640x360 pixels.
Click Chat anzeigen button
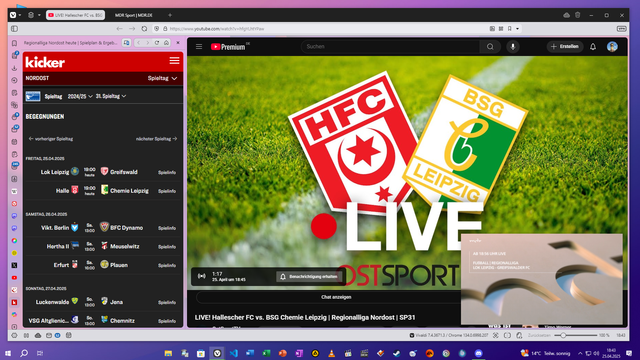tap(336, 297)
